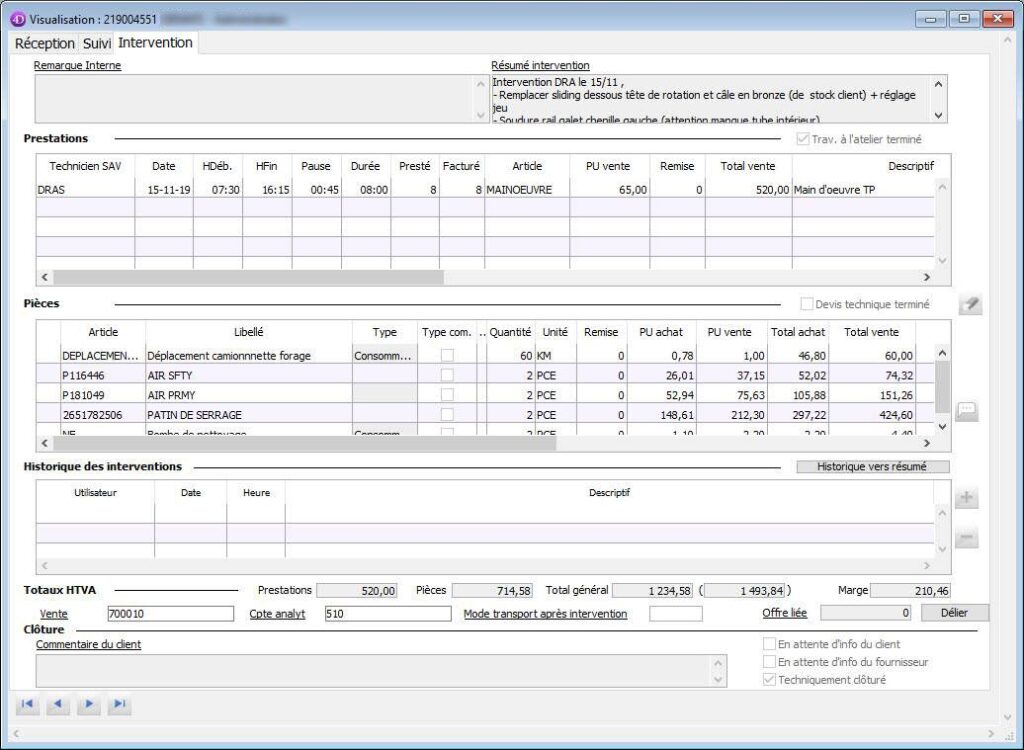
Task: Switch to the Réception tab
Action: [x=42, y=43]
